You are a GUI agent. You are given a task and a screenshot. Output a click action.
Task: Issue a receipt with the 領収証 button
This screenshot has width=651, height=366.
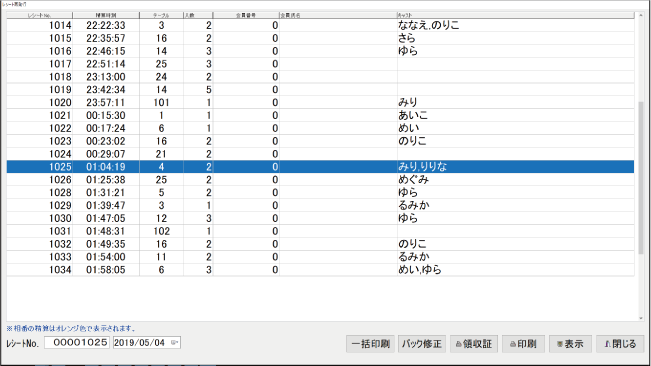474,344
